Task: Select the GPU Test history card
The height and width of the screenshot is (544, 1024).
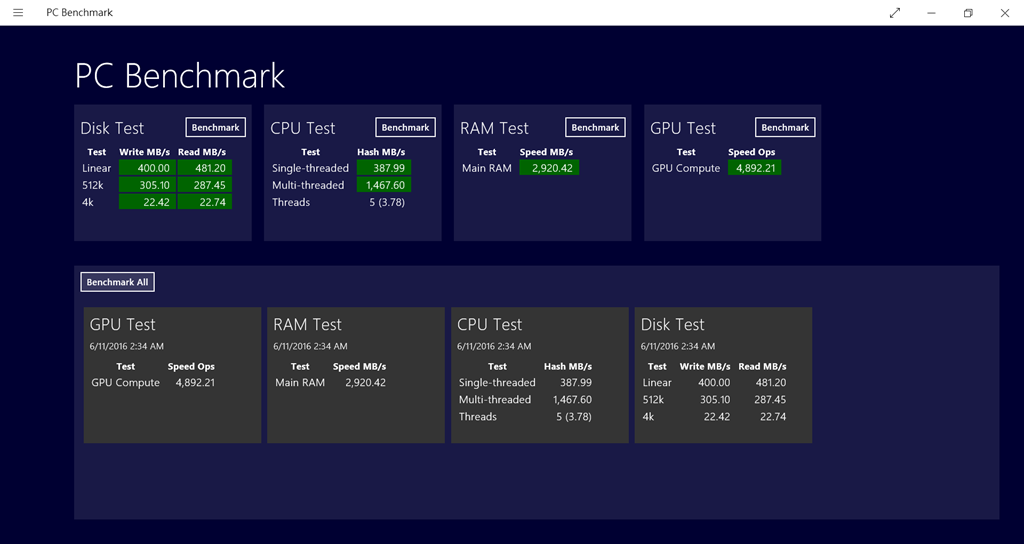Action: pos(172,375)
